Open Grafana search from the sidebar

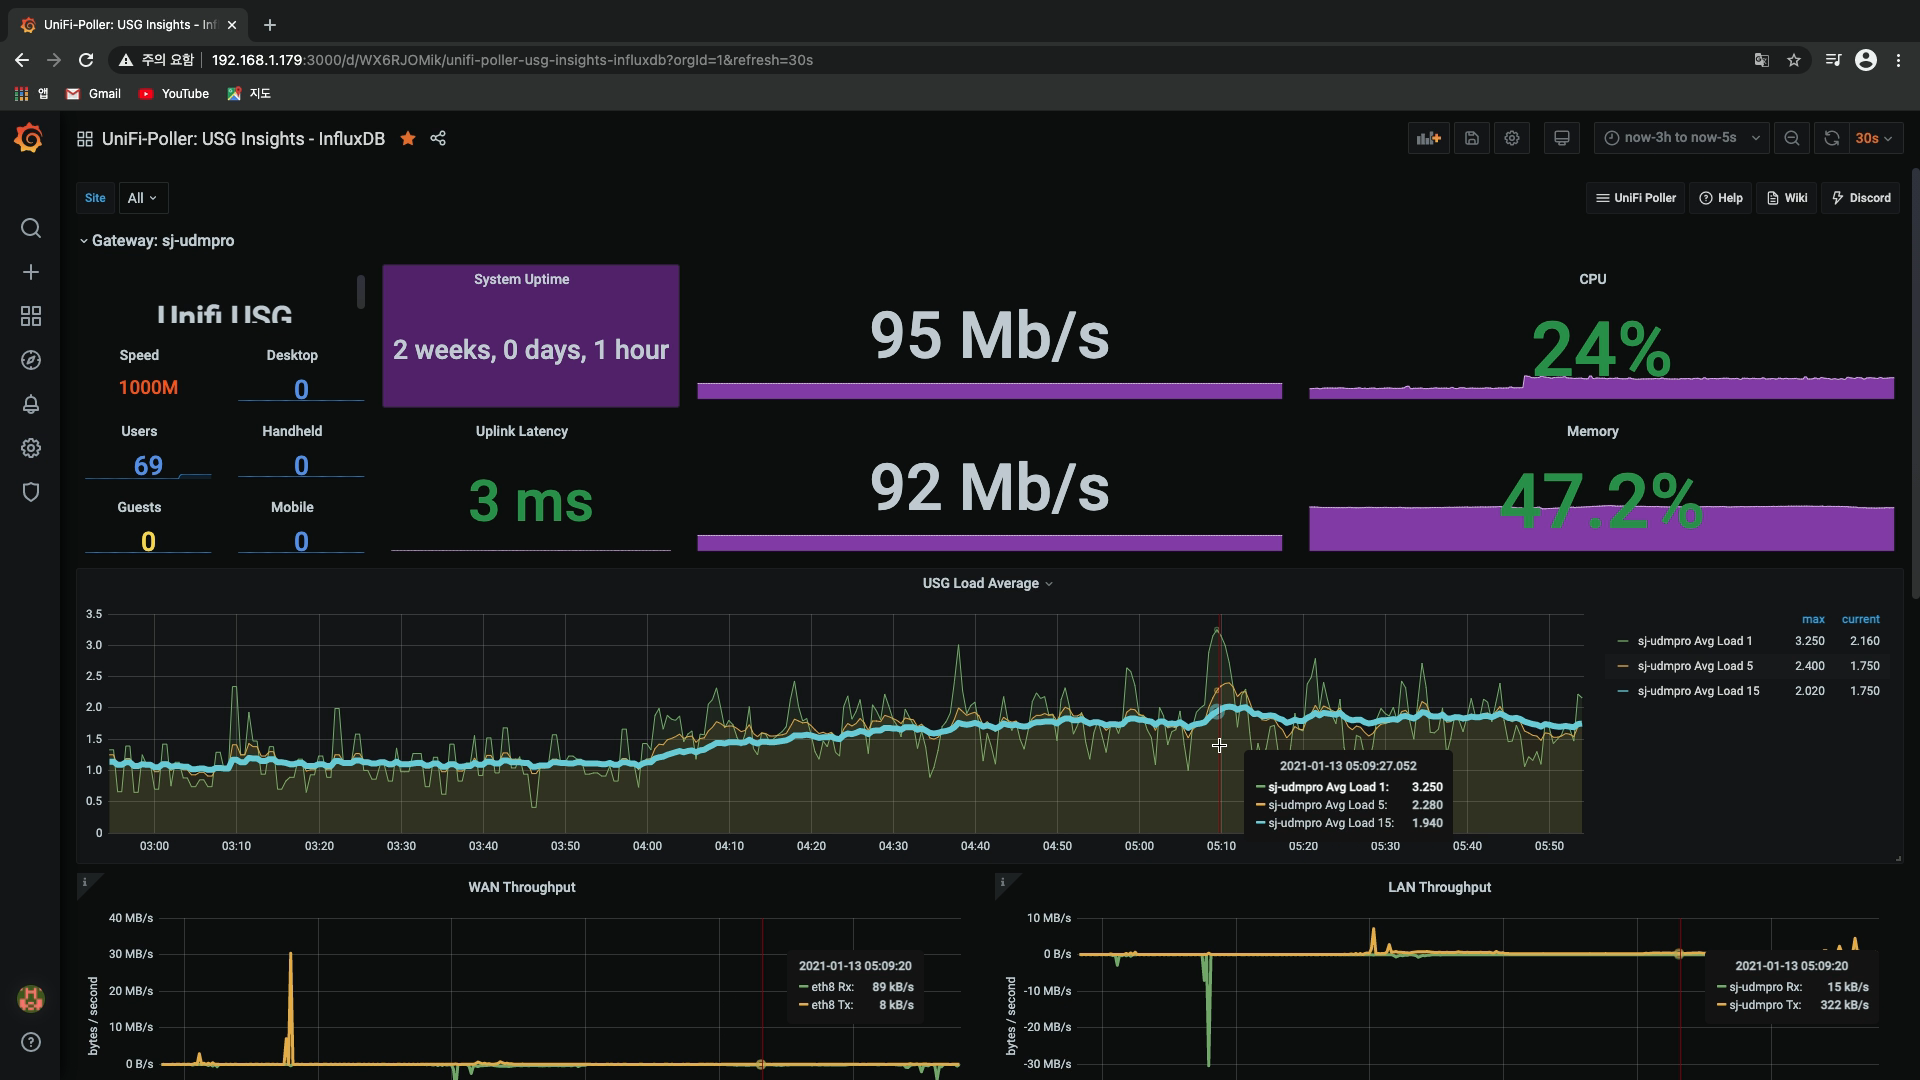[31, 228]
